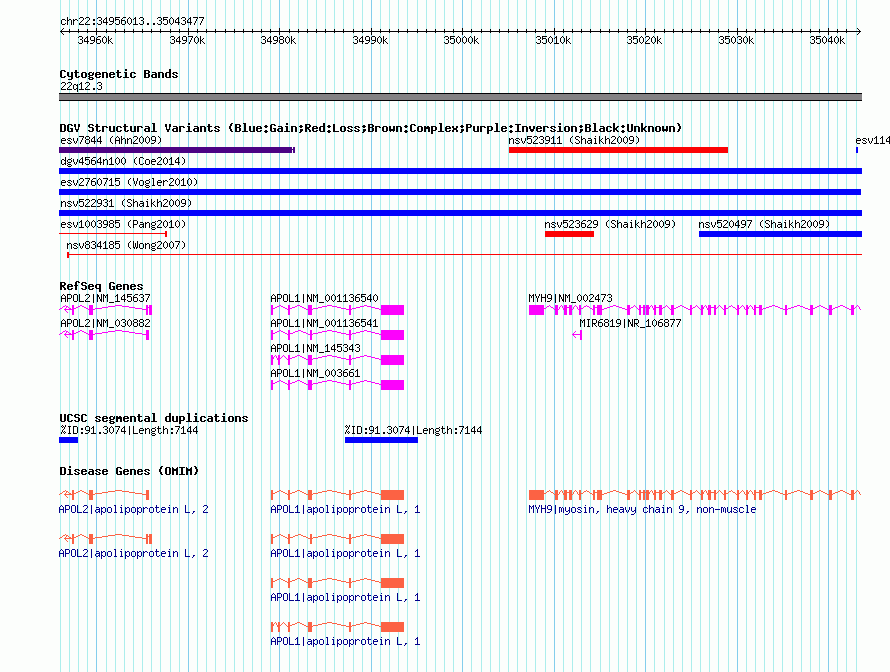Screen dimensions: 890x672
Task: Open the nsv523629 (Shaikh2009) label
Action: [x=610, y=224]
